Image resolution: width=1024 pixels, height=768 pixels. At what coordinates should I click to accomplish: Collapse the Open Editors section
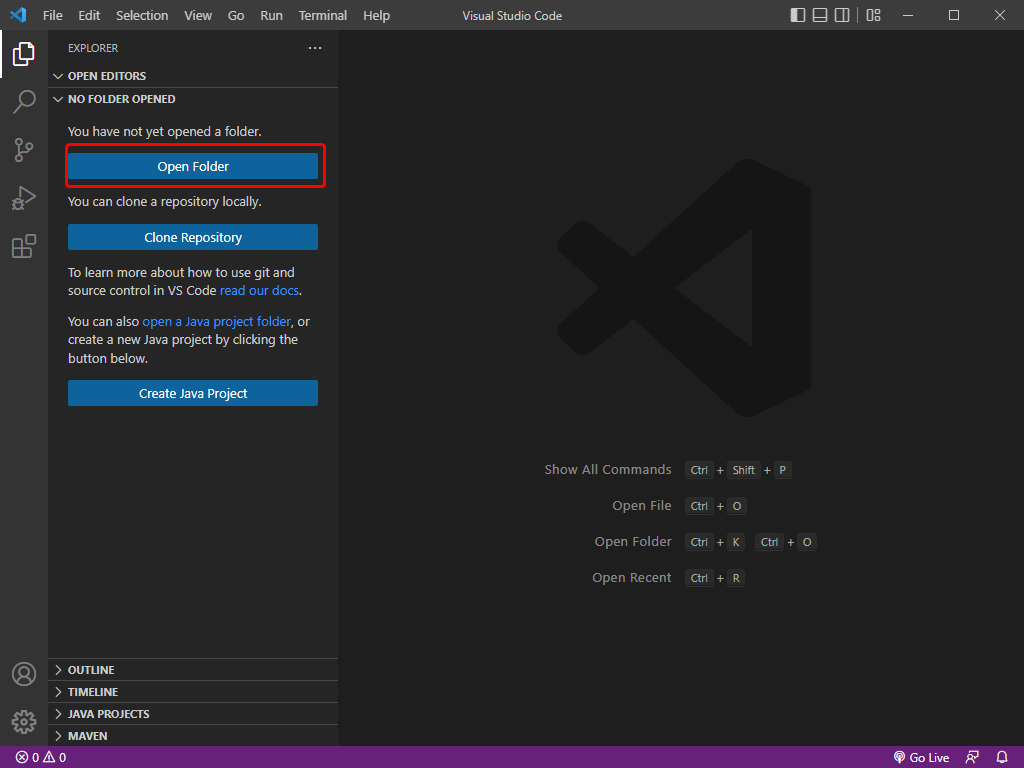pyautogui.click(x=193, y=76)
